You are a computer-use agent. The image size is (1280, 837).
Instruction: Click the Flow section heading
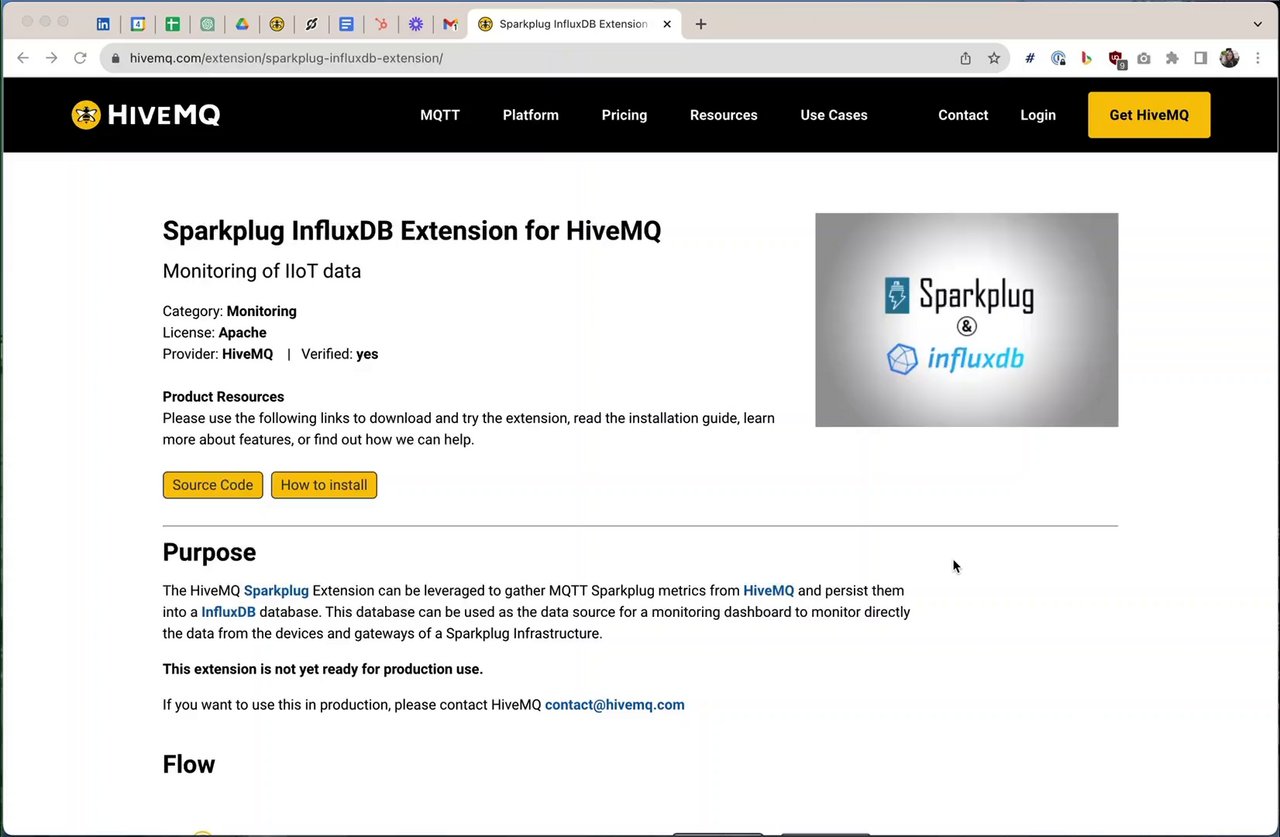[189, 764]
